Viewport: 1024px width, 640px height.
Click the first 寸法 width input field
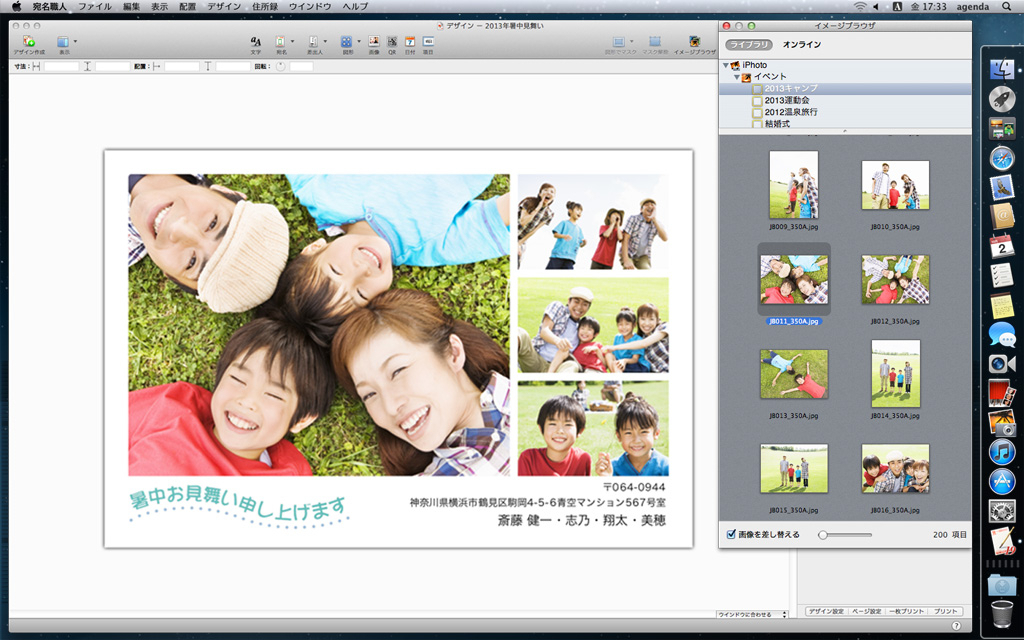pos(61,67)
